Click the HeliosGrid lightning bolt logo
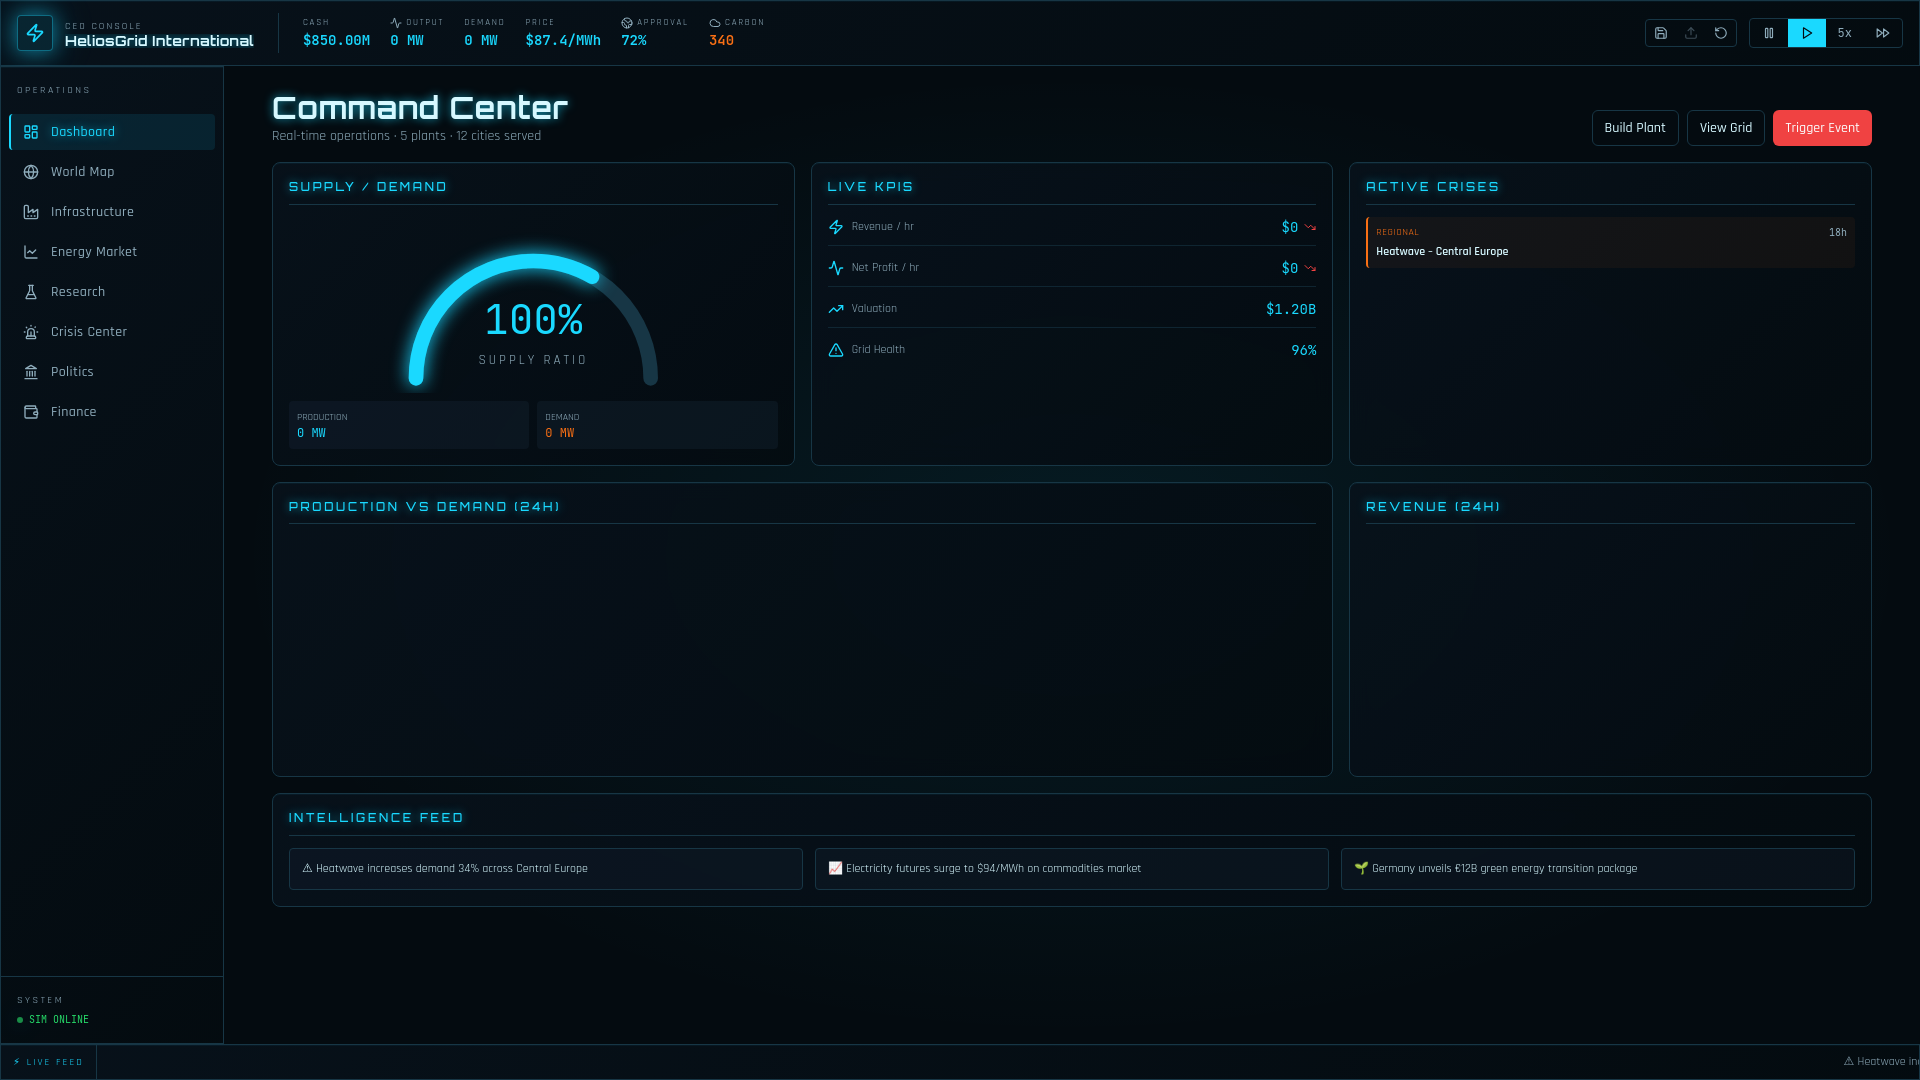 coord(35,33)
